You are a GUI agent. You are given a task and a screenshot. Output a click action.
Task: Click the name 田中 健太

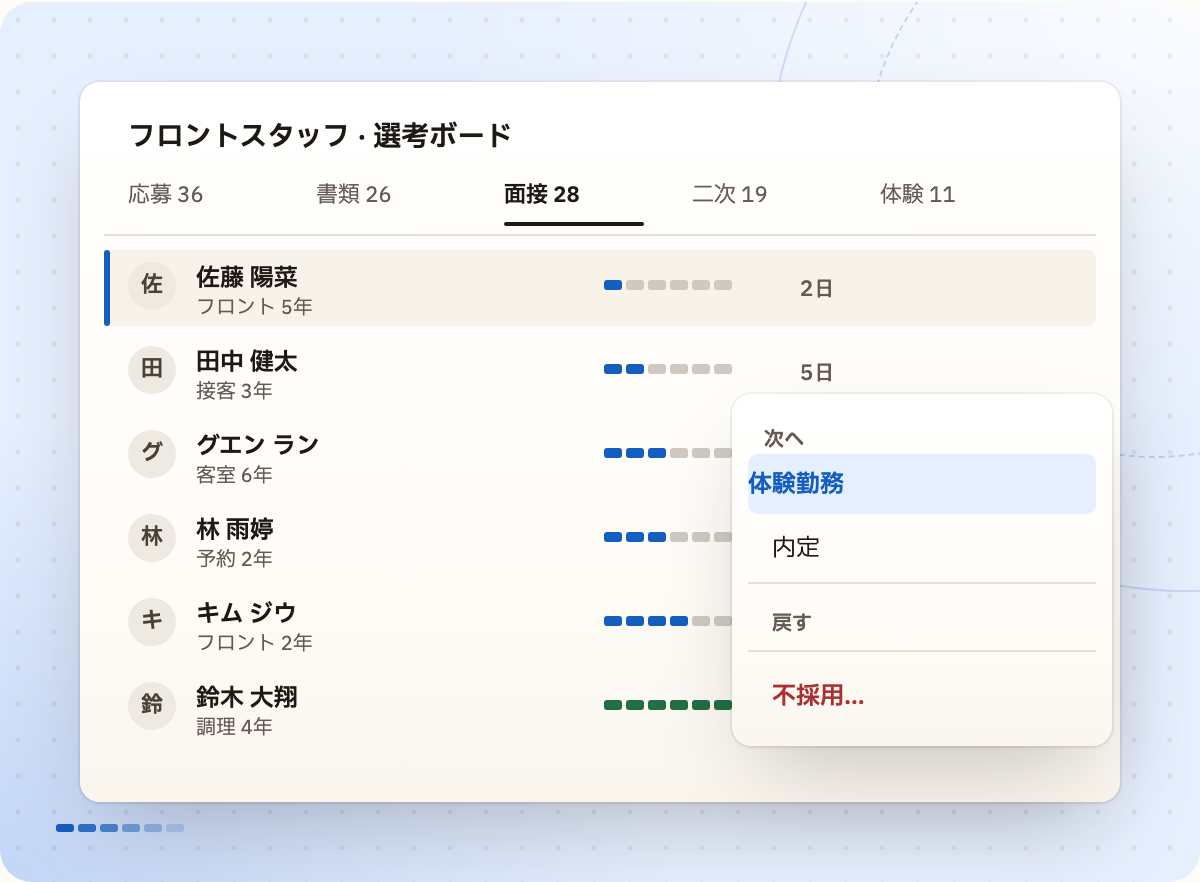(x=247, y=361)
